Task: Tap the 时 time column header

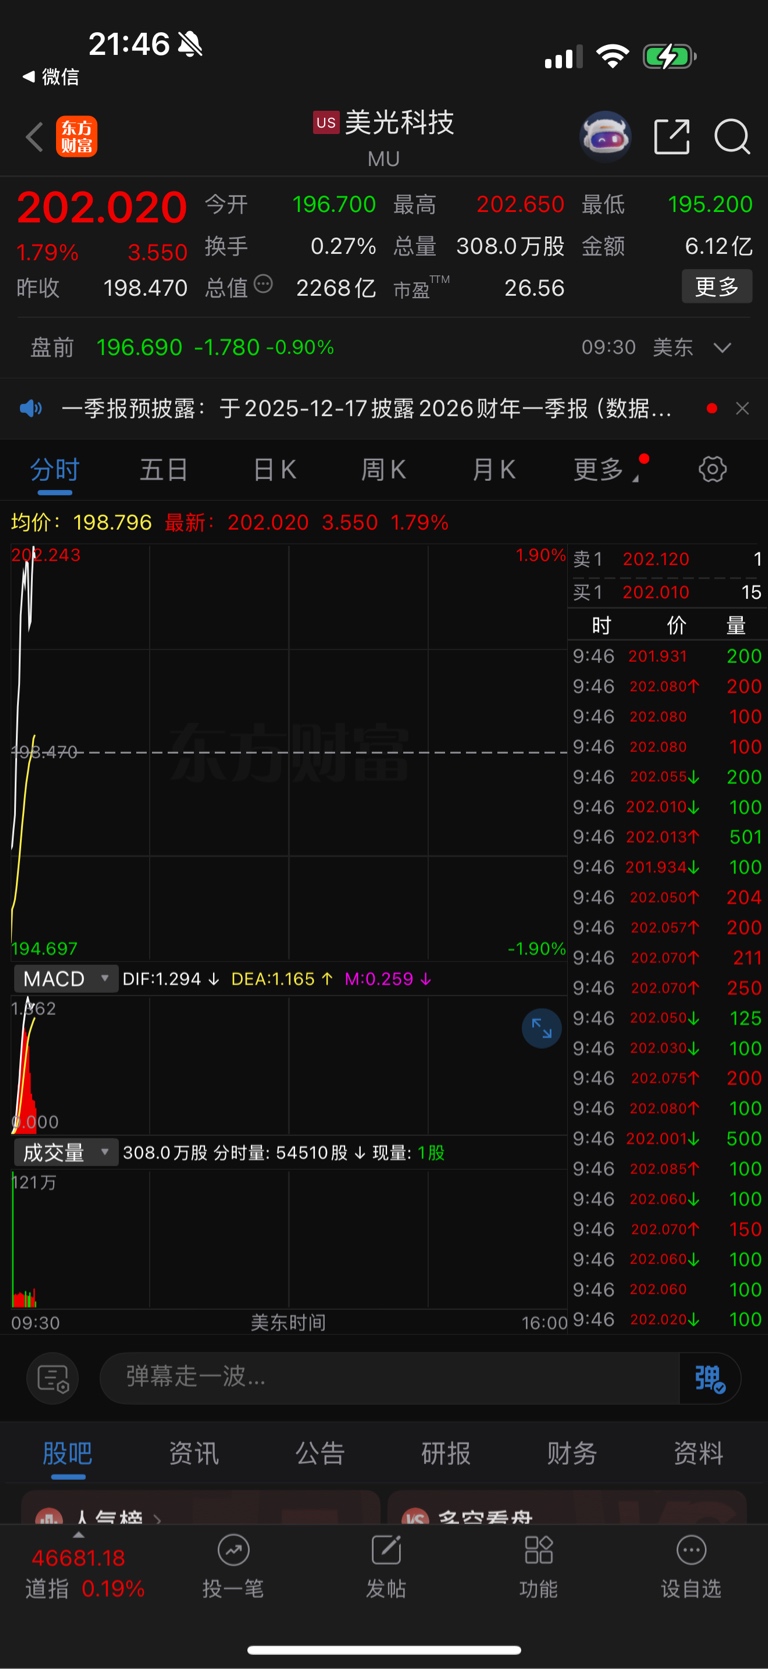Action: coord(601,626)
